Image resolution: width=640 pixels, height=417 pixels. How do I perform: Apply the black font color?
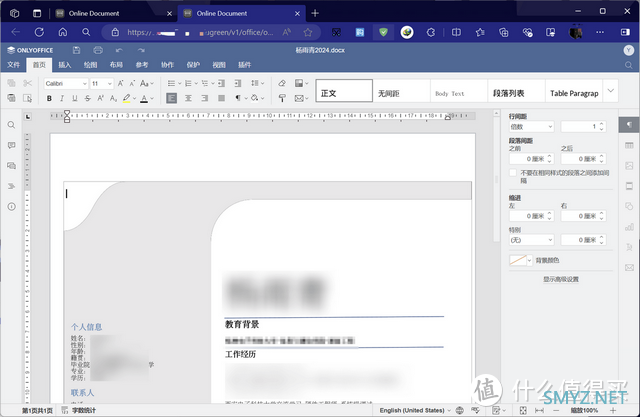[144, 98]
